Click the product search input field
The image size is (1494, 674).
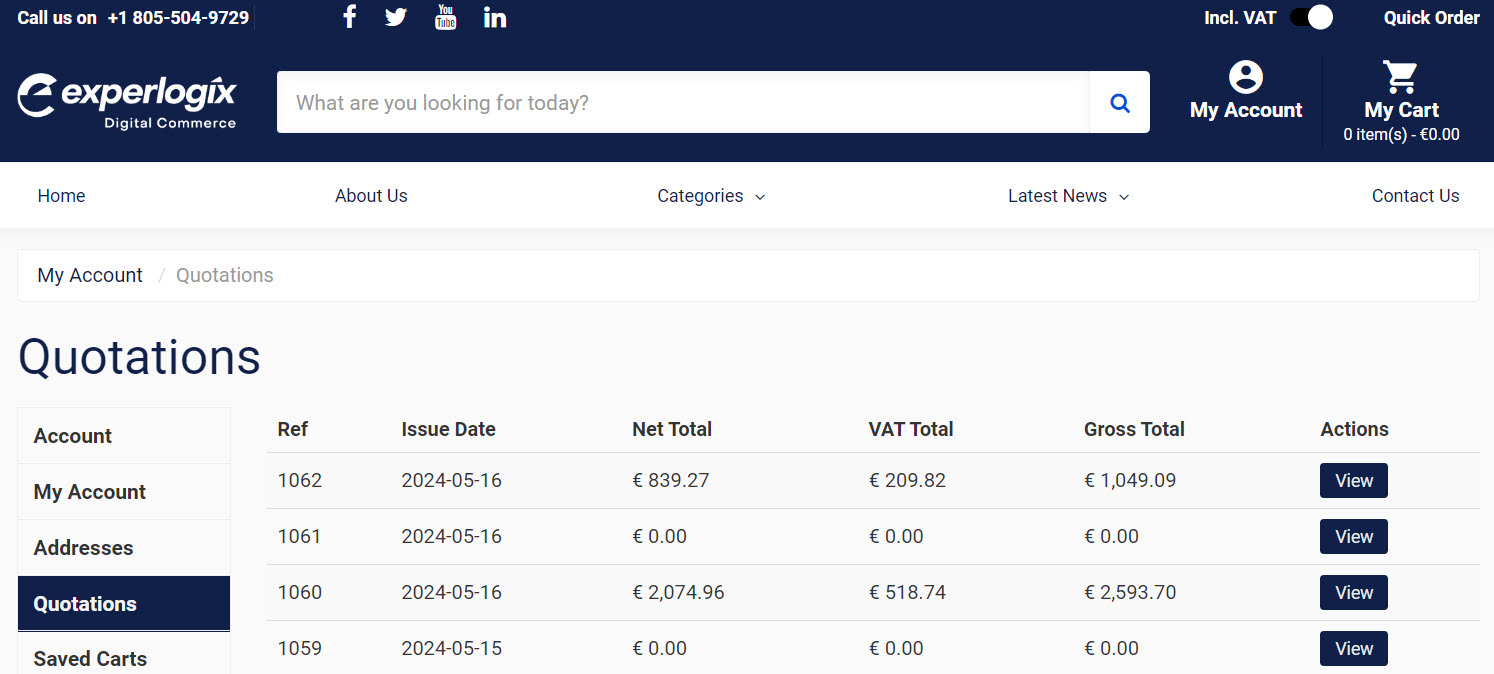[x=682, y=102]
